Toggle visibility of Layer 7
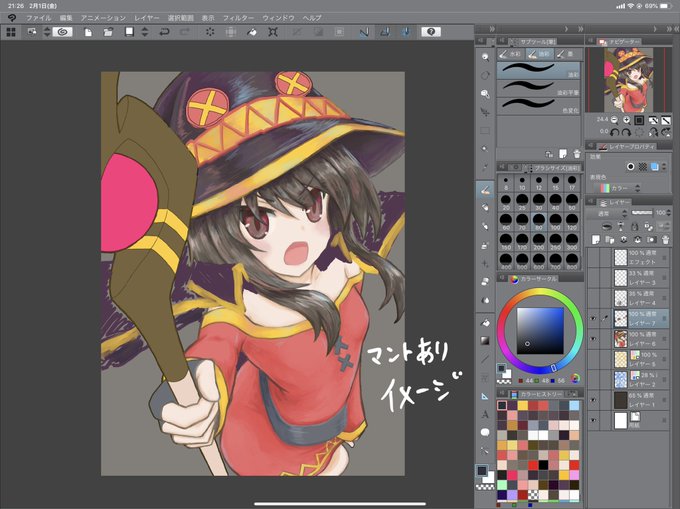Image resolution: width=680 pixels, height=509 pixels. [x=593, y=319]
